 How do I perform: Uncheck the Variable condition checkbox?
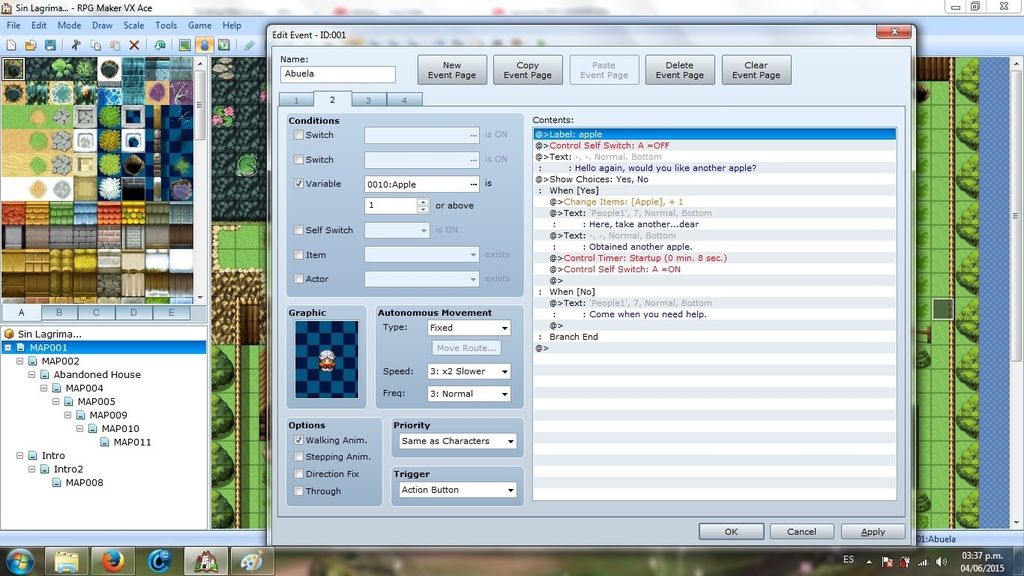click(299, 184)
